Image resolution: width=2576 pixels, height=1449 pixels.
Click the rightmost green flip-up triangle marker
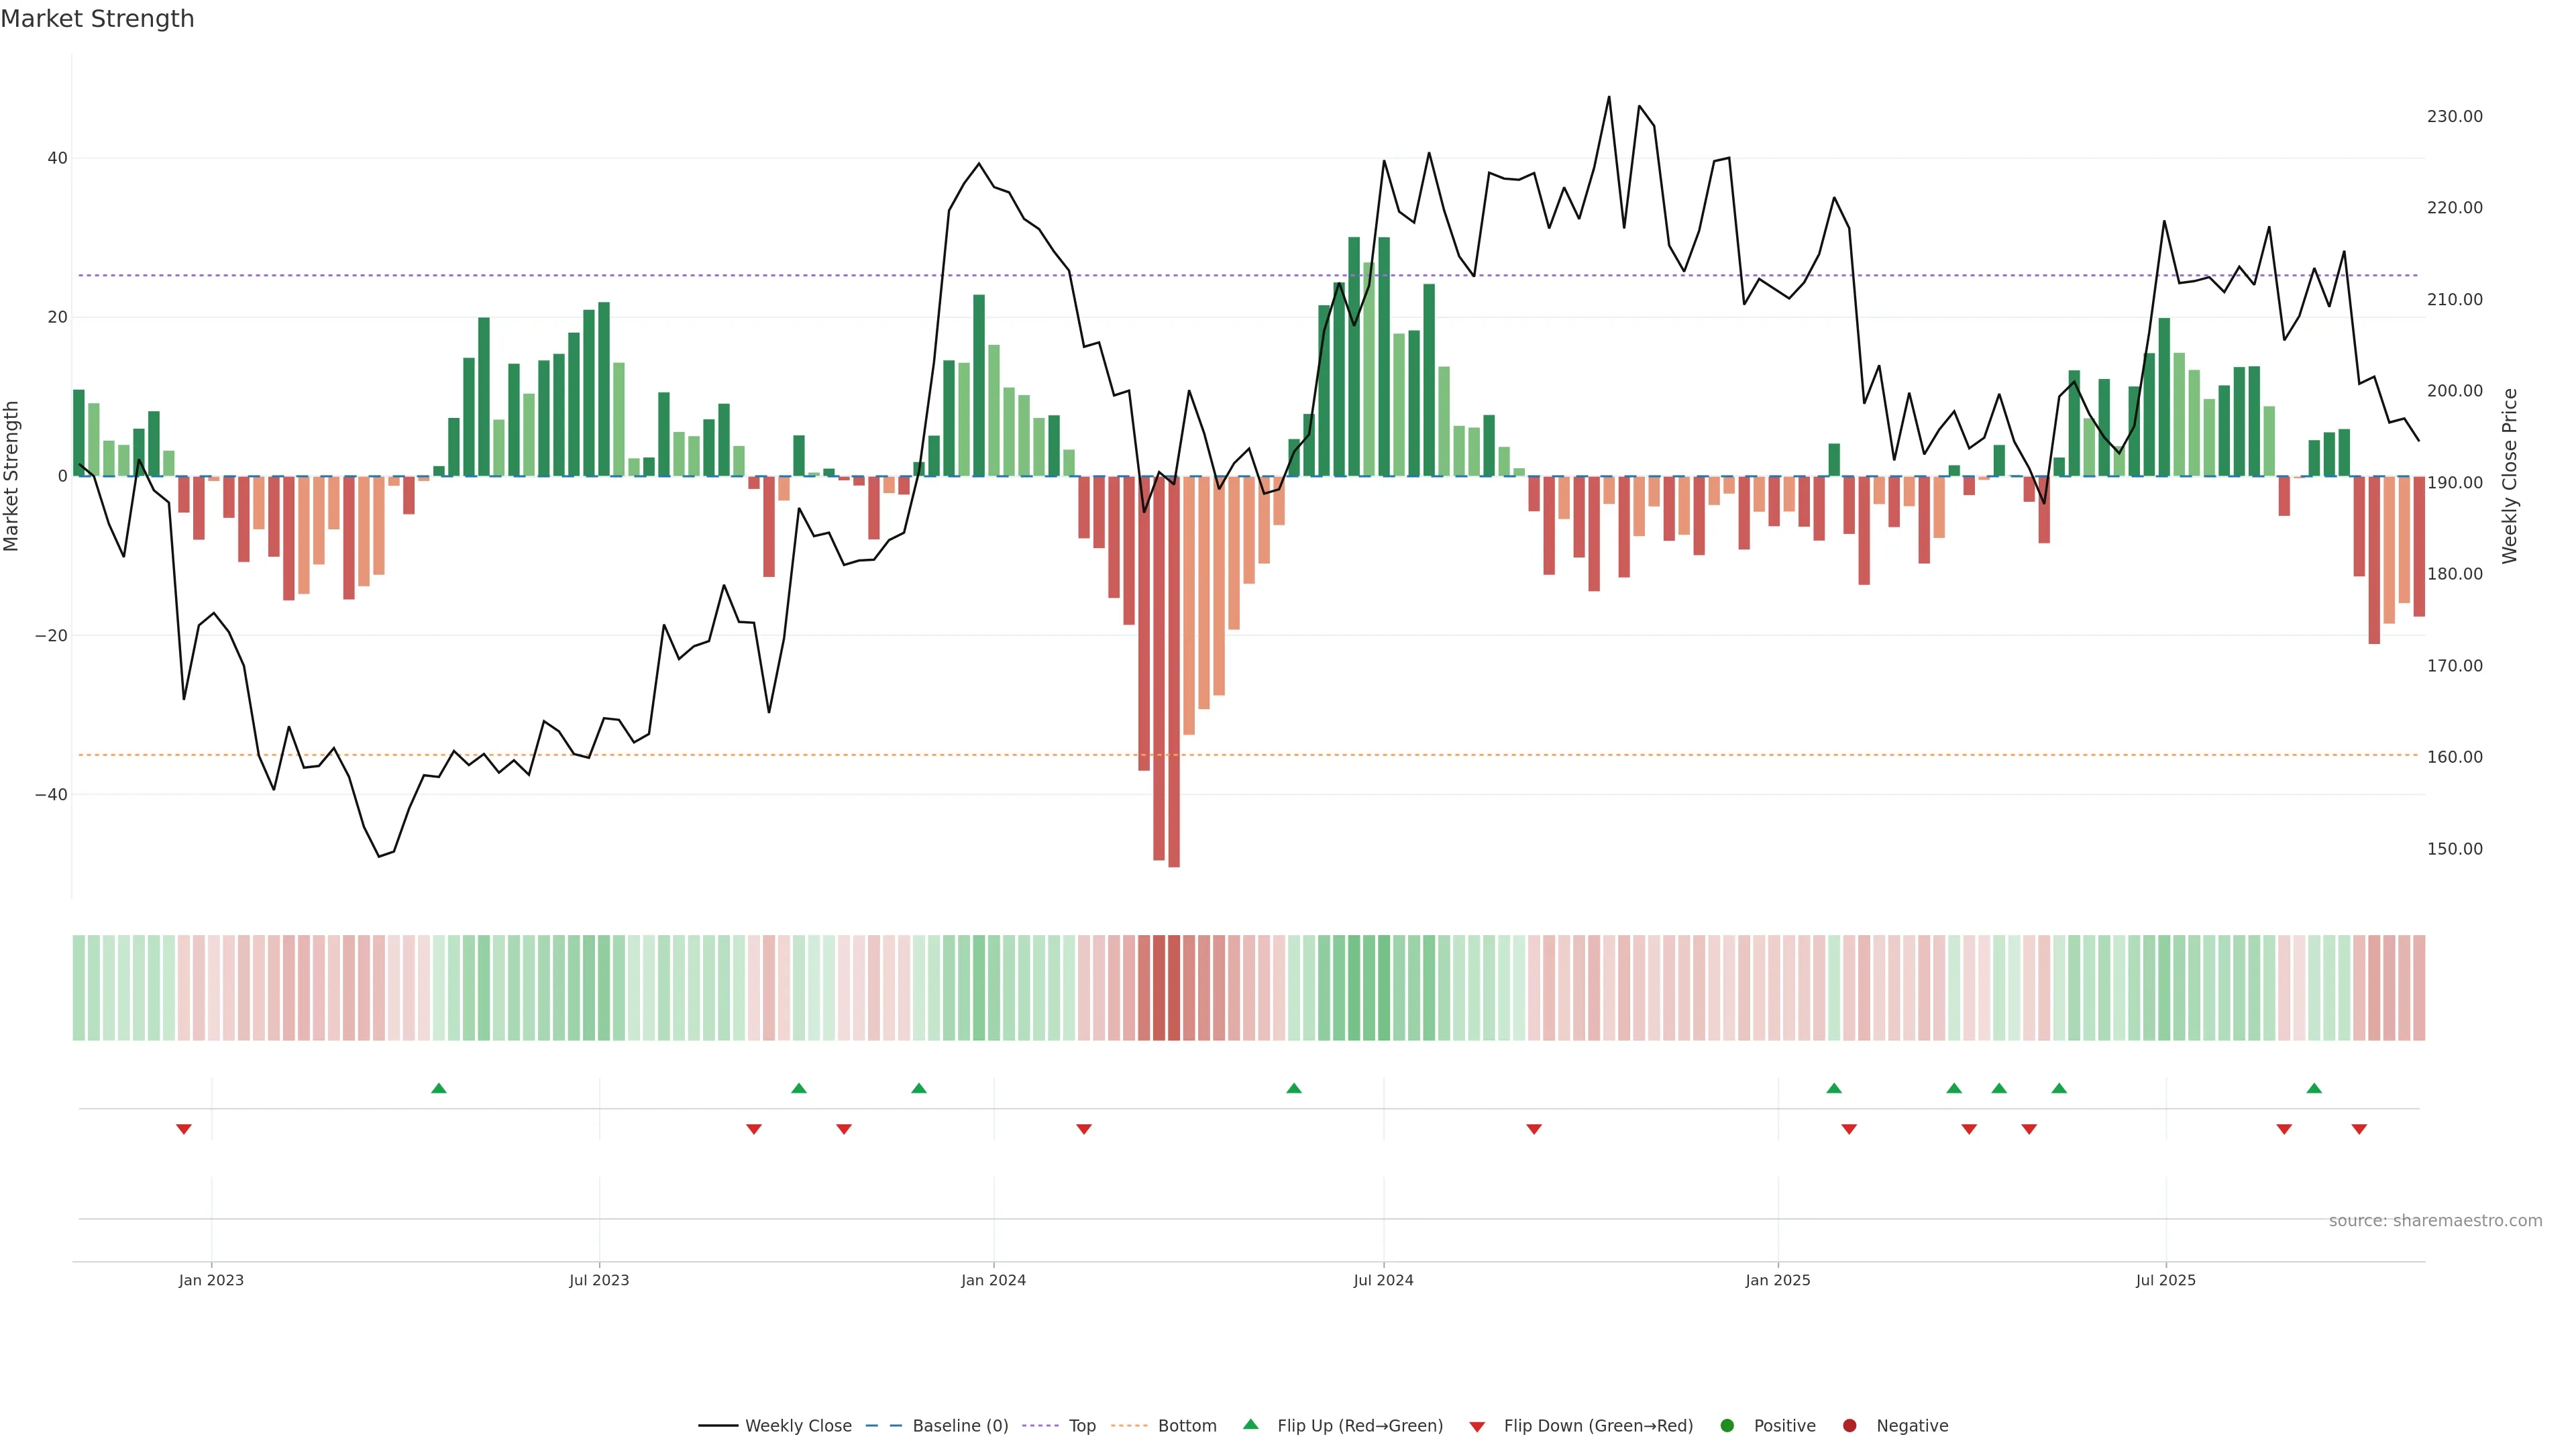tap(2314, 1088)
